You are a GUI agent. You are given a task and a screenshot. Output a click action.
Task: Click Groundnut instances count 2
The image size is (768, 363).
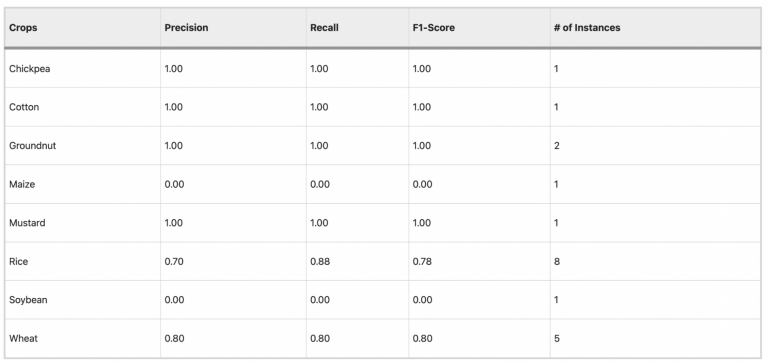[x=557, y=146]
